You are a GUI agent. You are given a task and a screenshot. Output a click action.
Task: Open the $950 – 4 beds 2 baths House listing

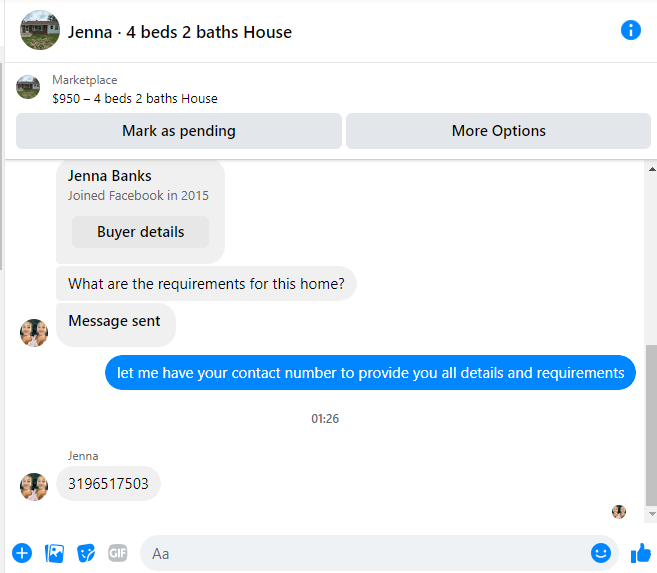coord(135,99)
